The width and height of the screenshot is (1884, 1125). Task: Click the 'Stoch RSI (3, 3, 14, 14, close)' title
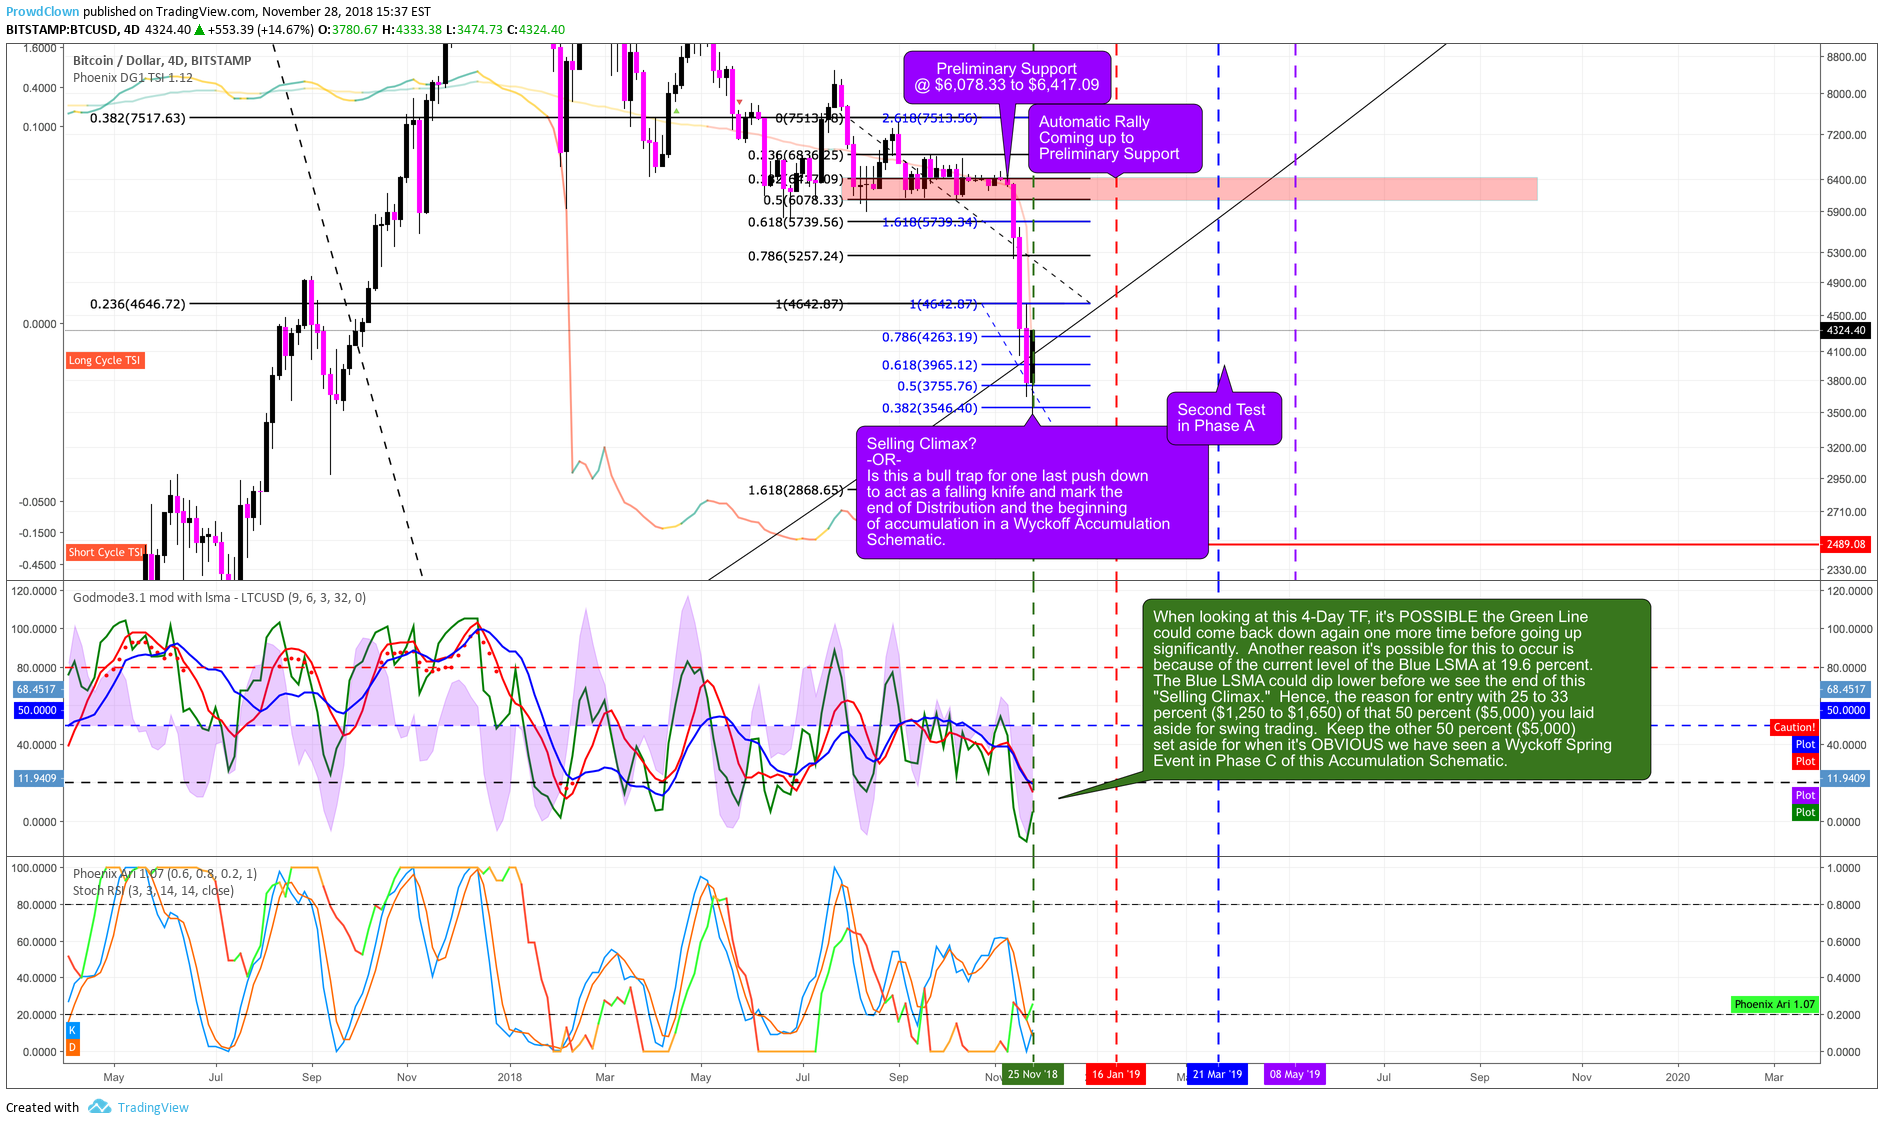pyautogui.click(x=153, y=890)
